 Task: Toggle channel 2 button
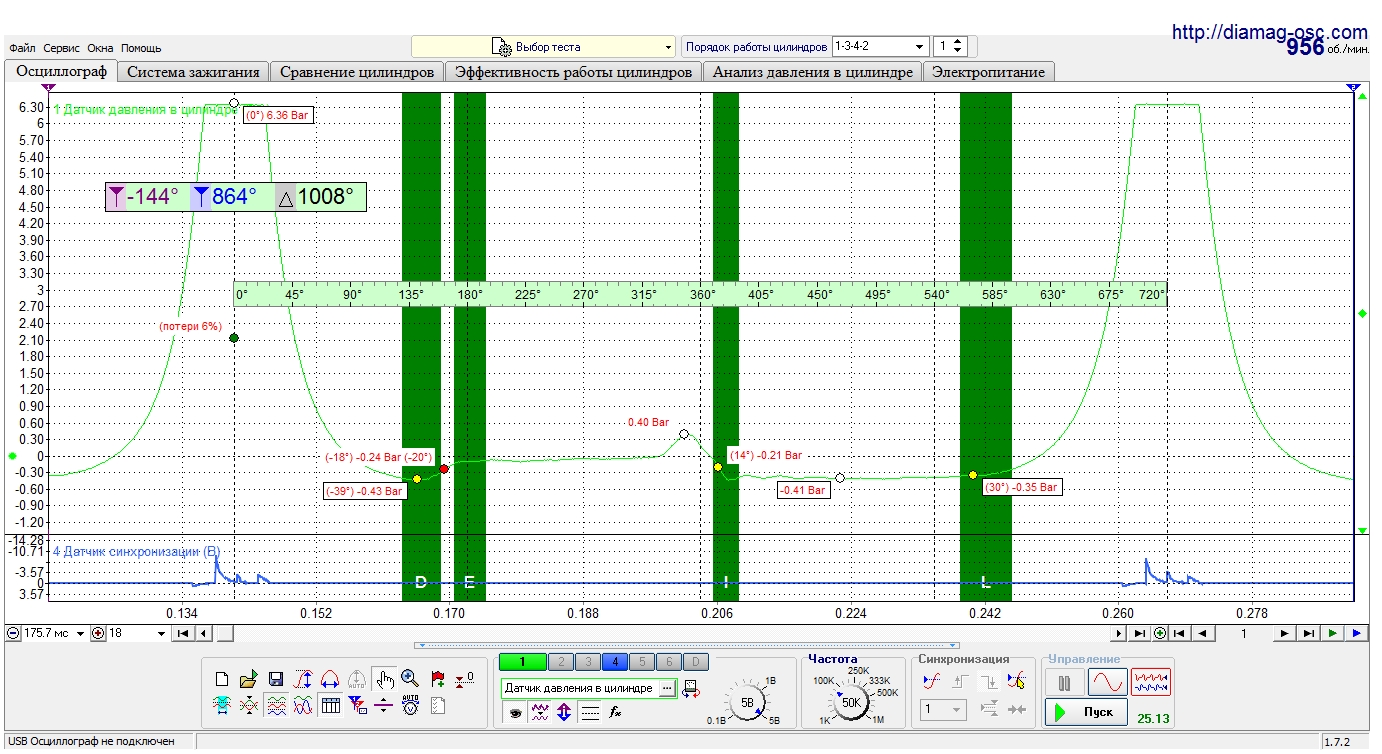pos(563,662)
